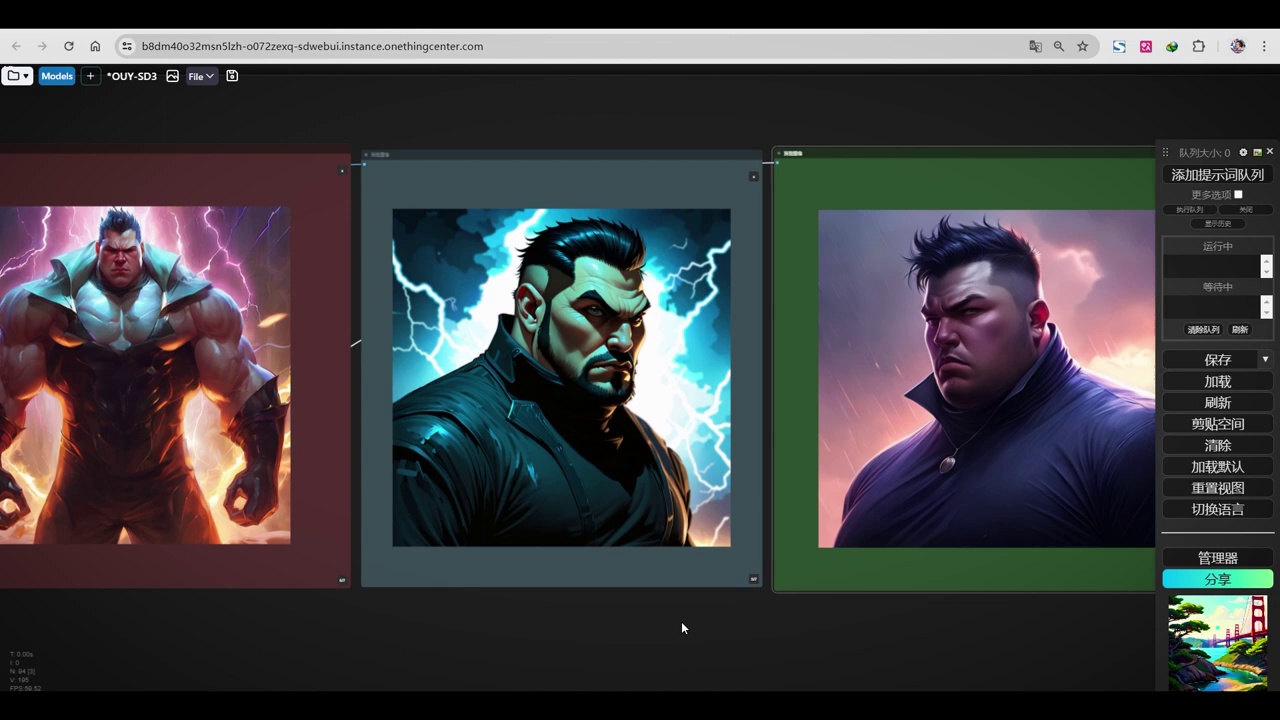The image size is (1280, 720).
Task: Go forward in browser history
Action: [42, 46]
